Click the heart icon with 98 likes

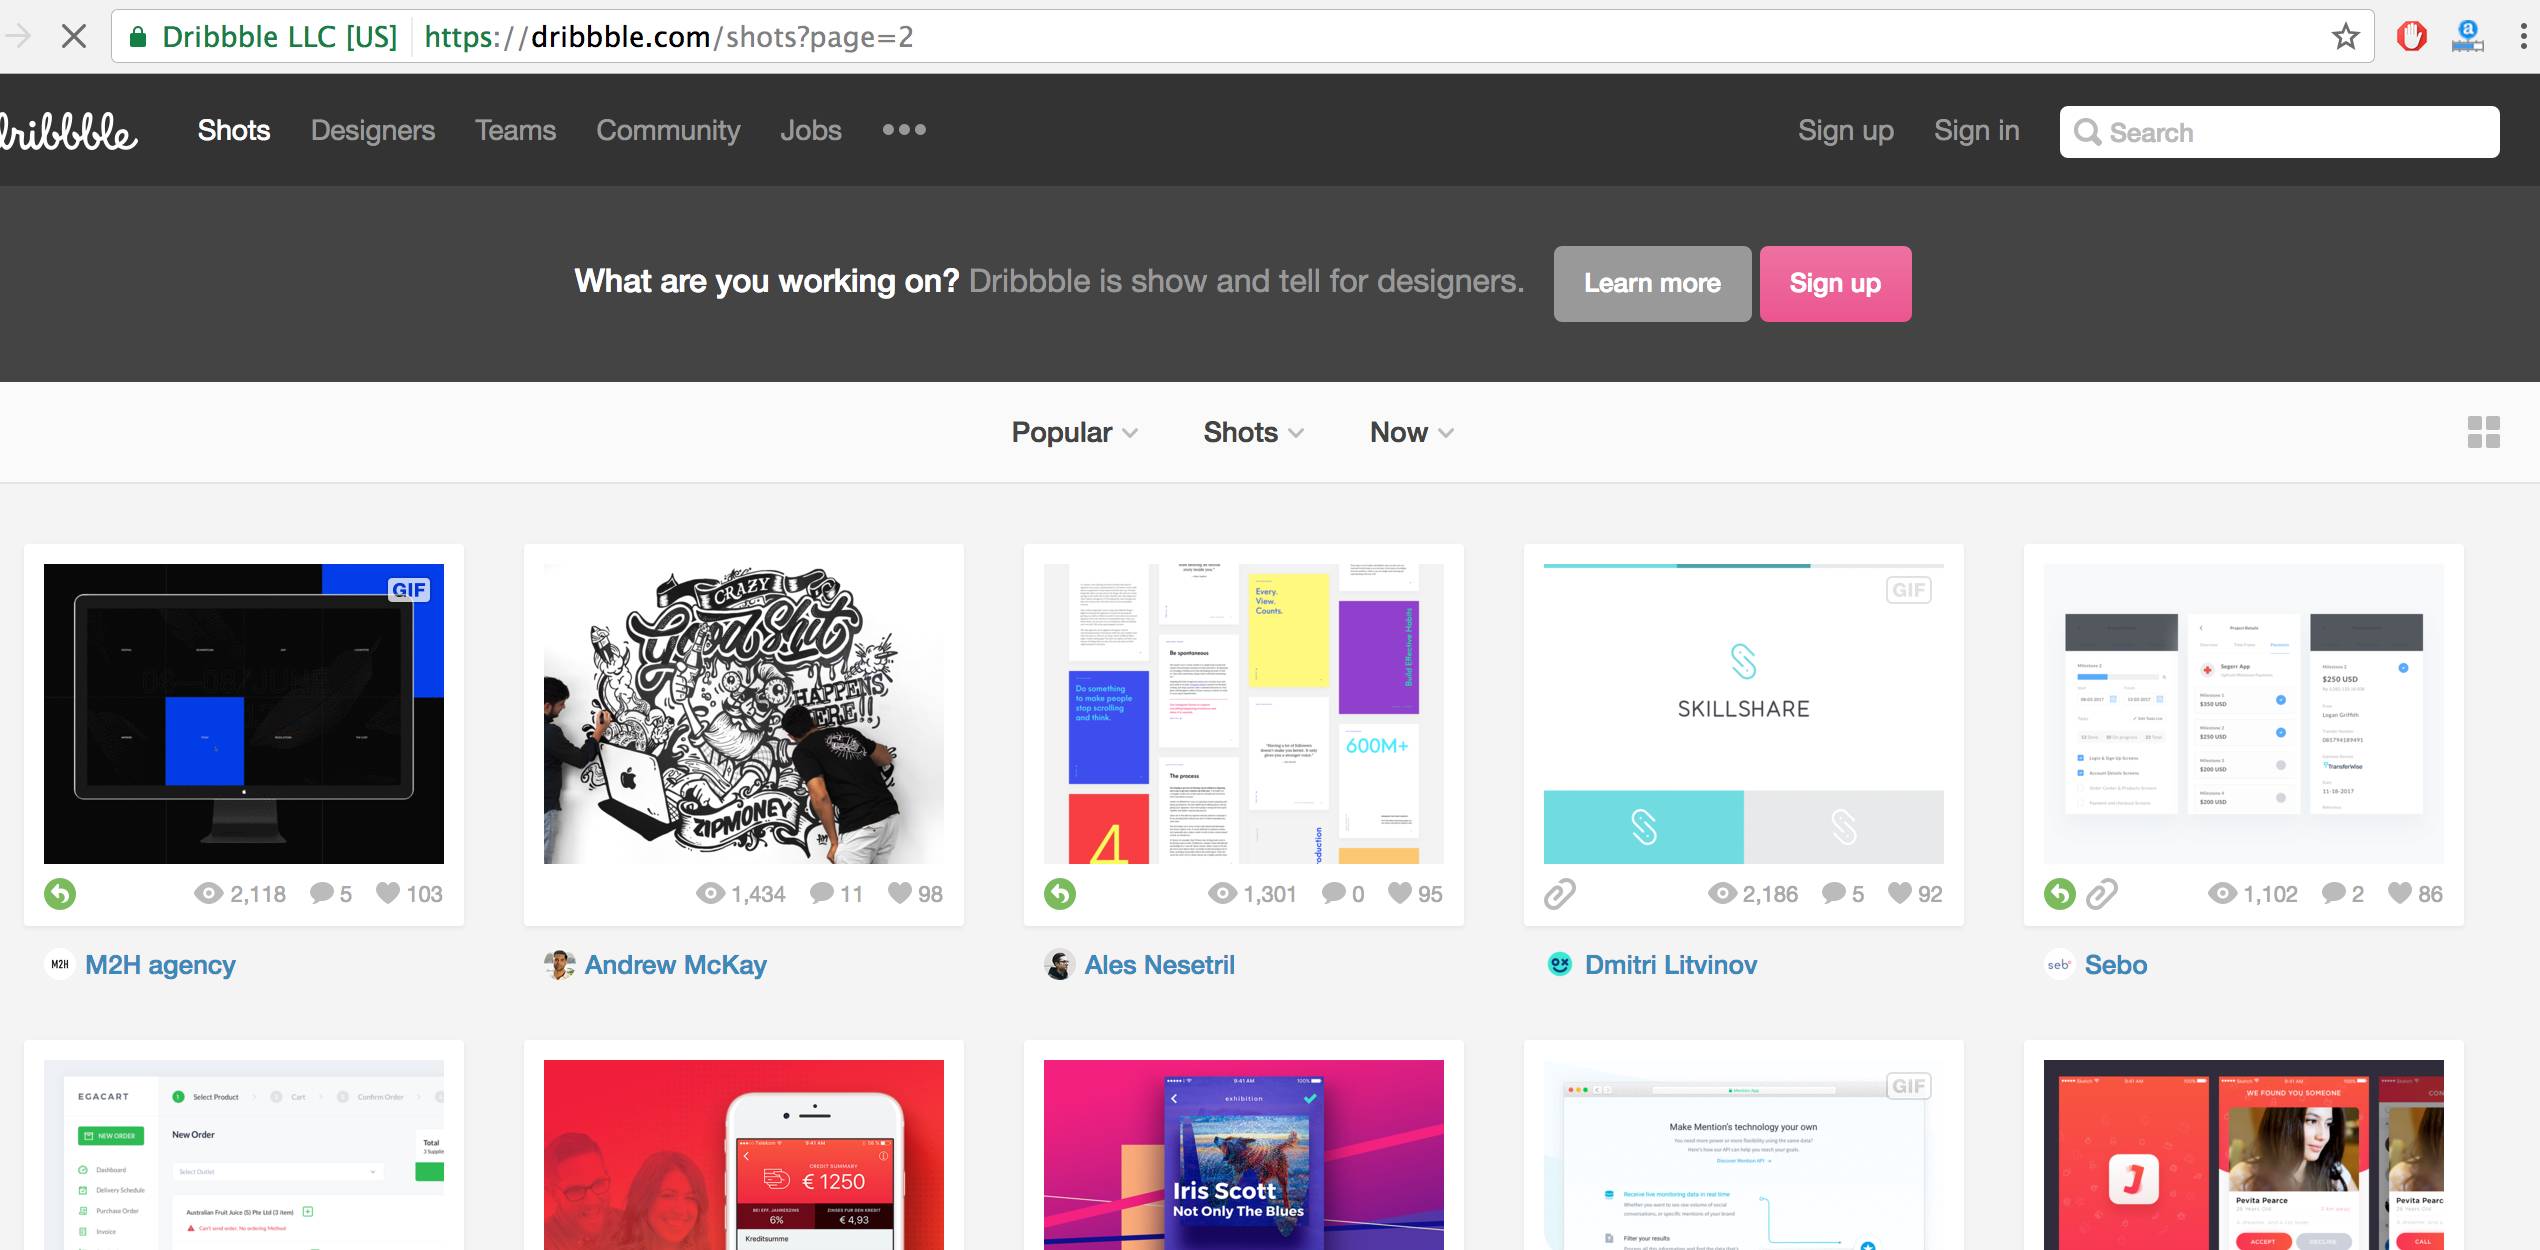coord(900,893)
